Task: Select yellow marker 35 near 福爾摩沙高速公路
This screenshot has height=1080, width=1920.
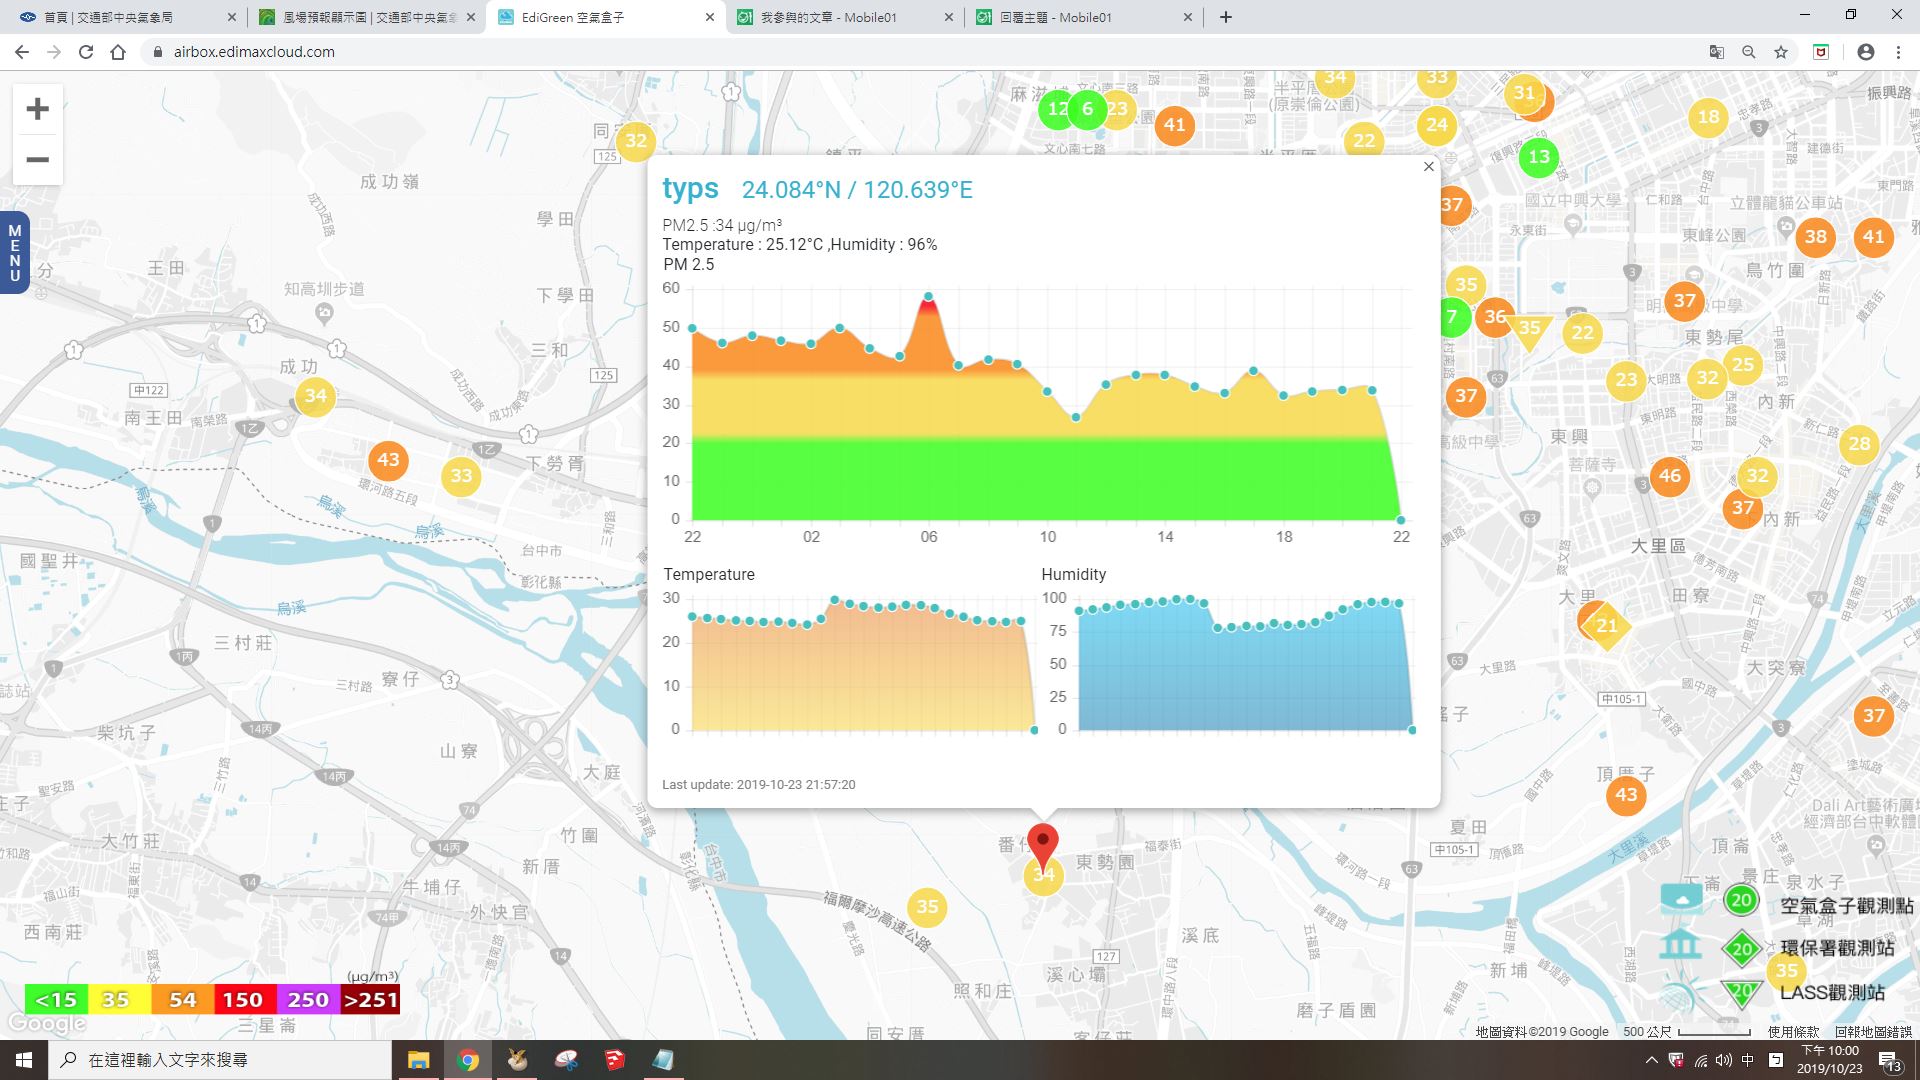Action: [x=927, y=907]
